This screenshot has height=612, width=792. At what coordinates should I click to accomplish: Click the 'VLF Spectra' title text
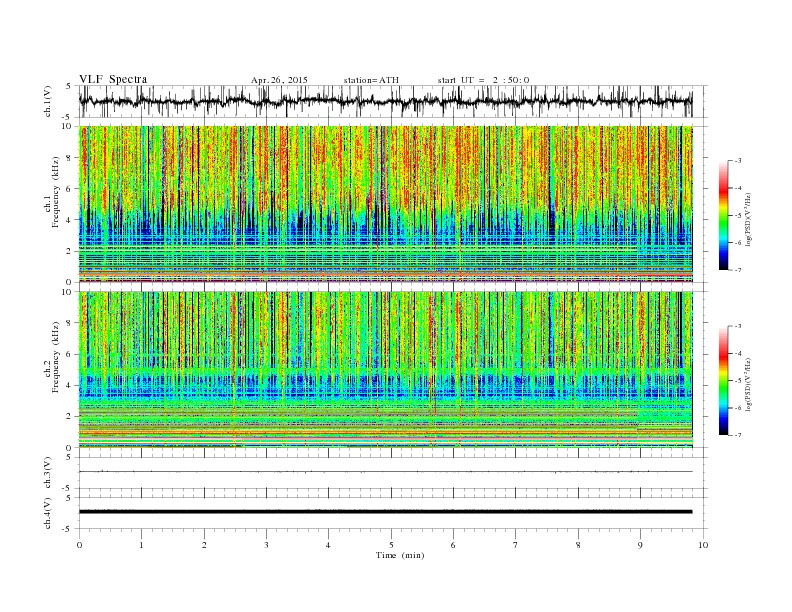(113, 79)
